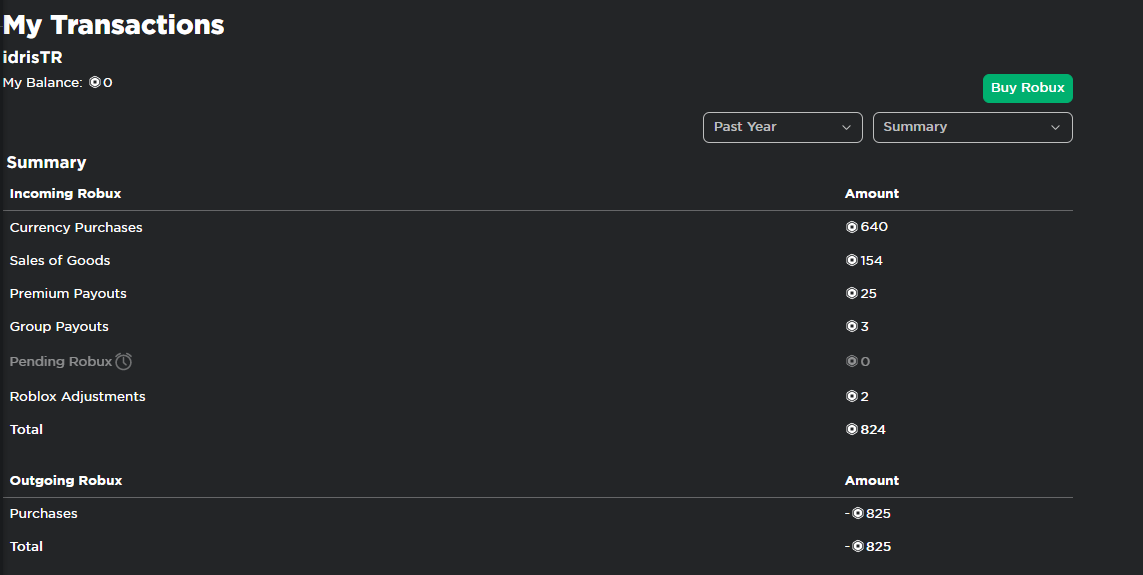Open the Summary transaction type dropdown
The width and height of the screenshot is (1143, 575).
(972, 127)
